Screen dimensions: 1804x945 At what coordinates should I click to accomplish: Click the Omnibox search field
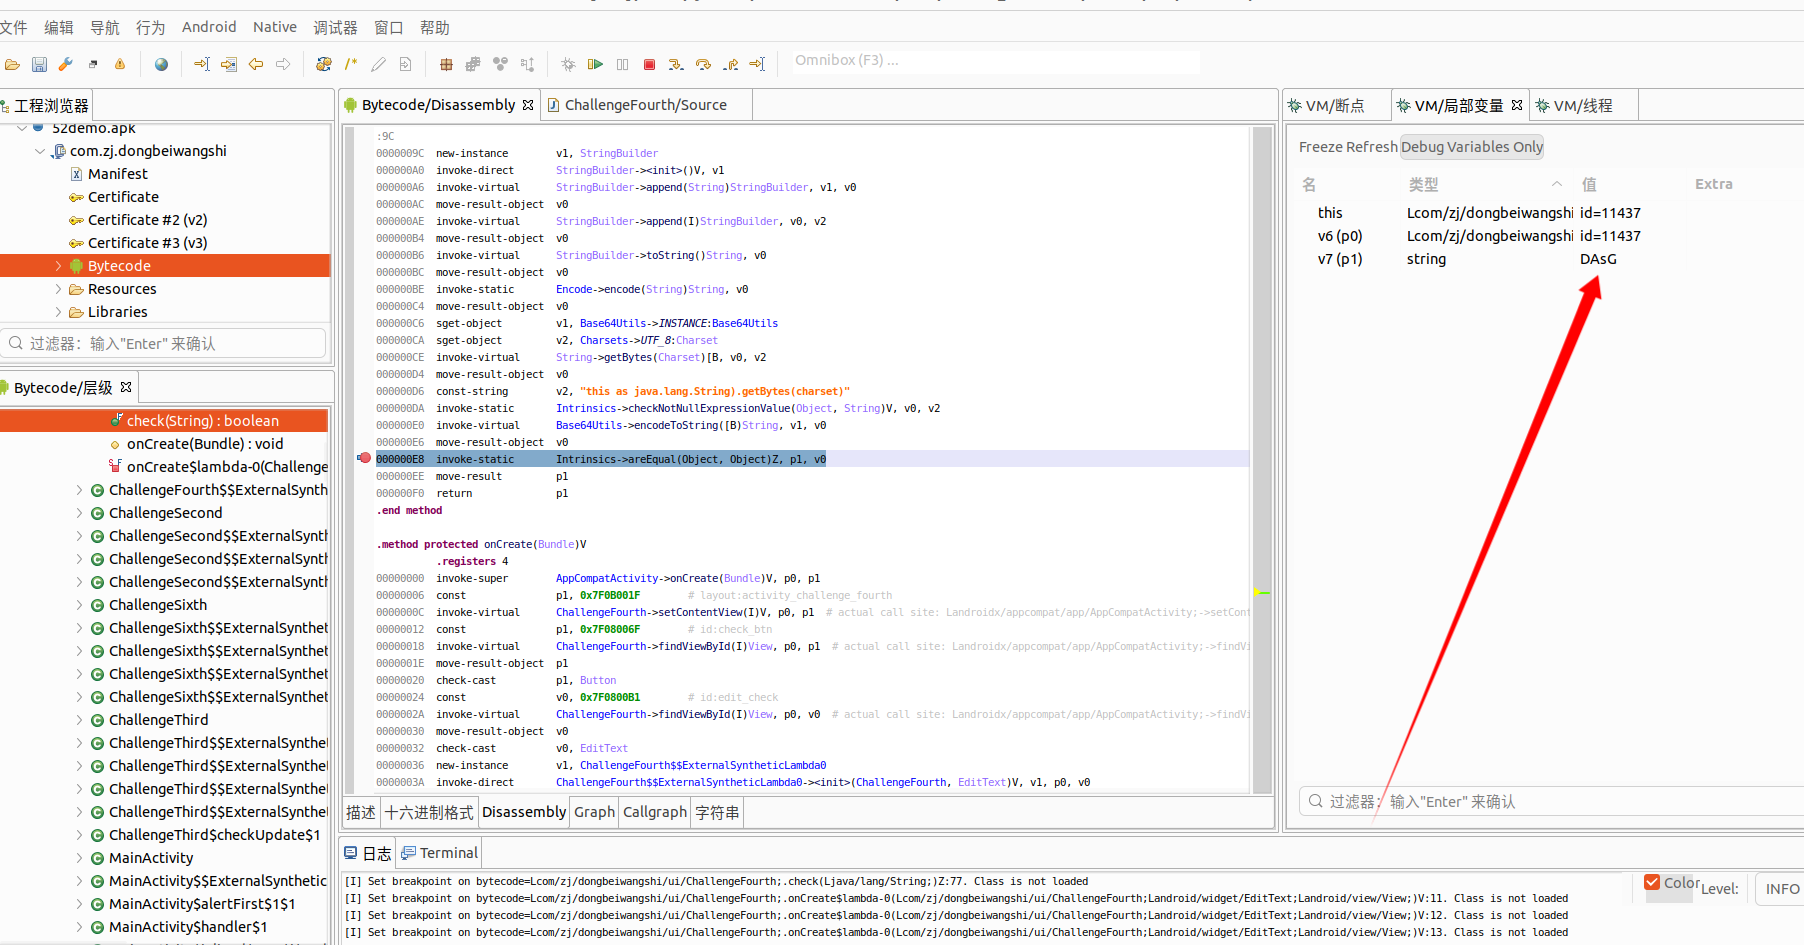coord(995,61)
